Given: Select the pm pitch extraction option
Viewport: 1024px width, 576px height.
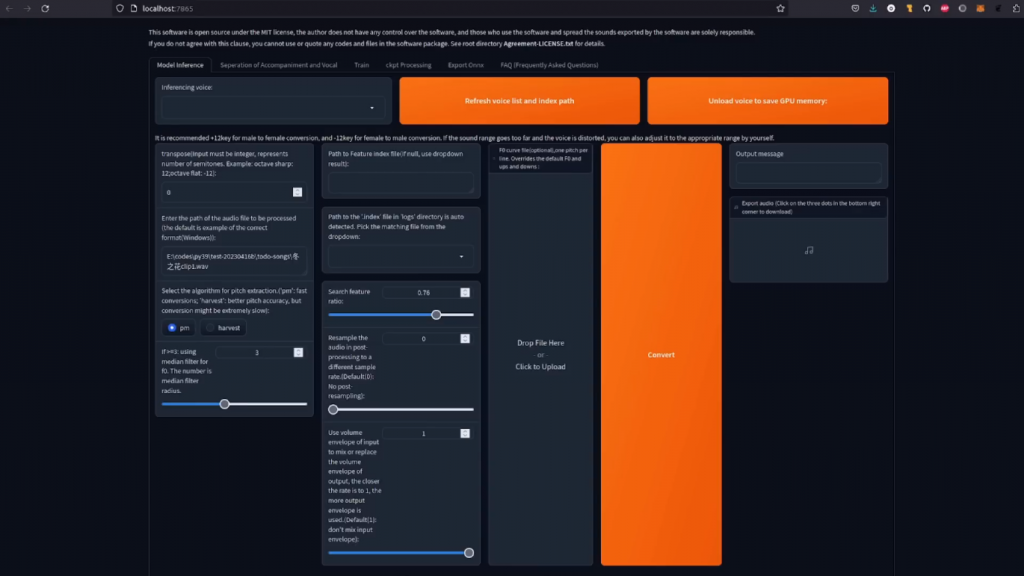Looking at the screenshot, I should tap(178, 328).
